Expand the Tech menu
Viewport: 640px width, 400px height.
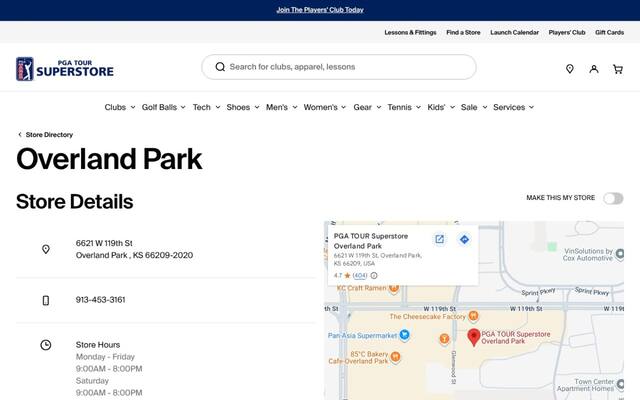(207, 107)
